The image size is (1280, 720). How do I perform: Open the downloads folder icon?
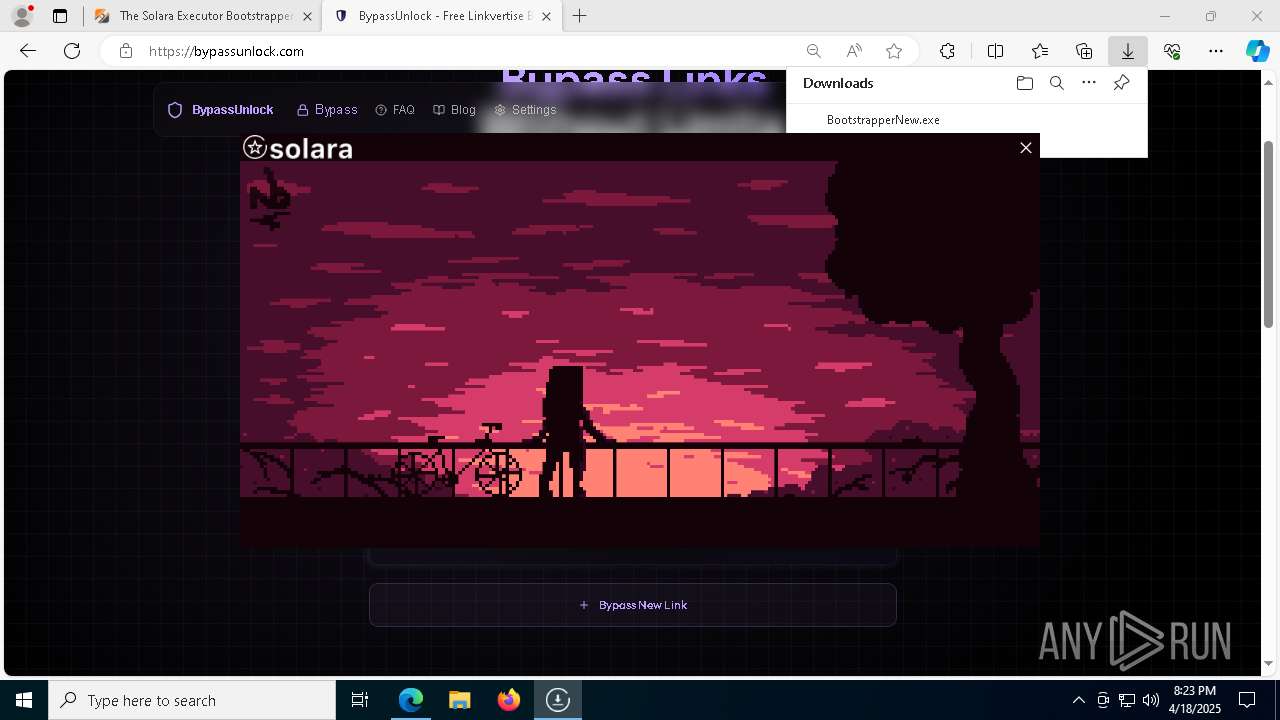coord(1024,83)
